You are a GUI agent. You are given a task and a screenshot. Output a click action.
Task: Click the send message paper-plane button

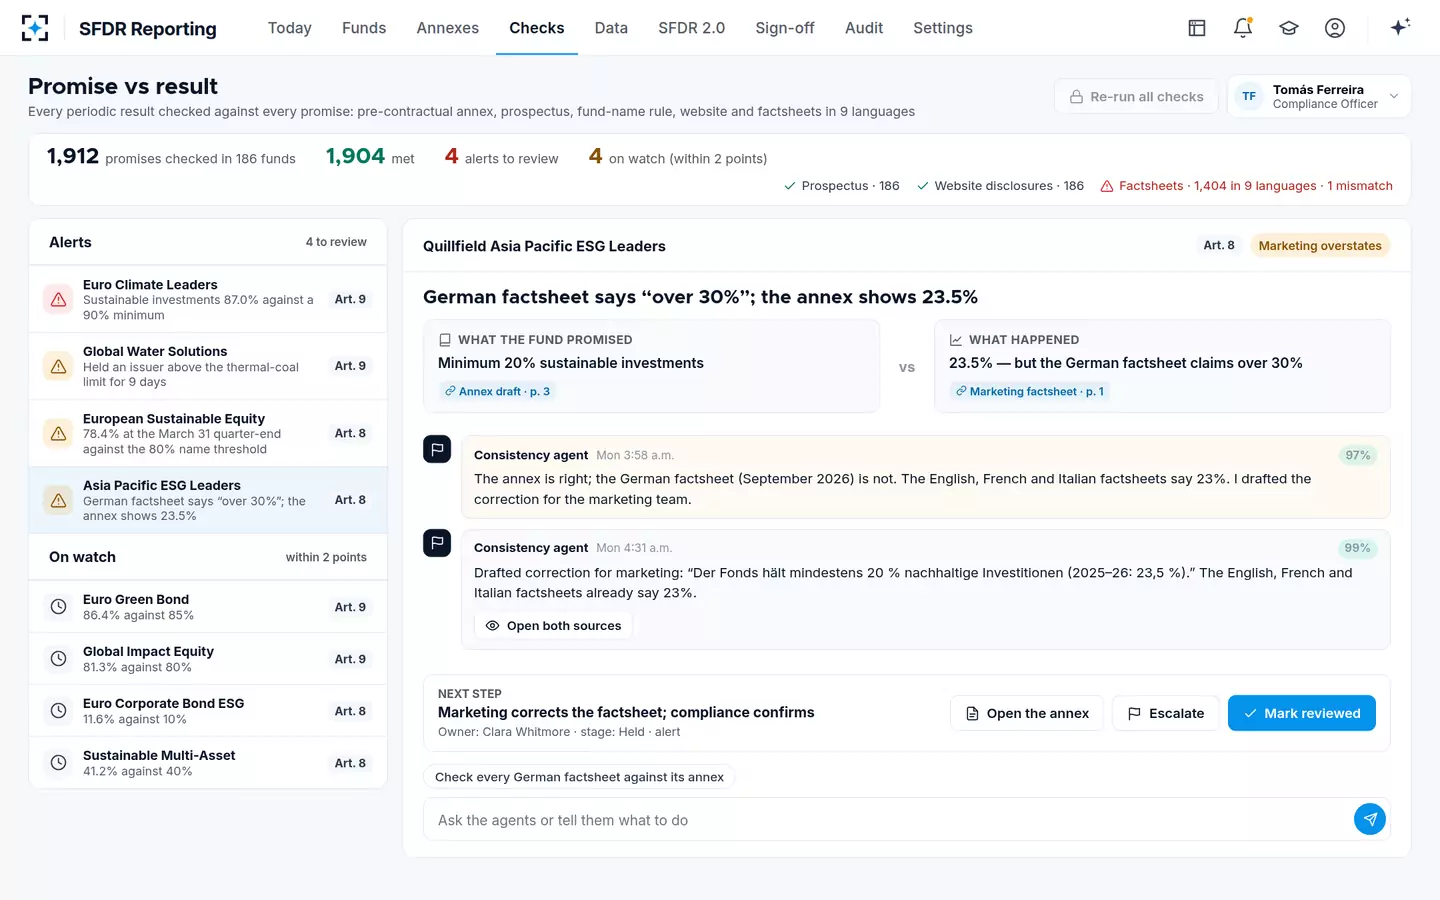[x=1370, y=819]
